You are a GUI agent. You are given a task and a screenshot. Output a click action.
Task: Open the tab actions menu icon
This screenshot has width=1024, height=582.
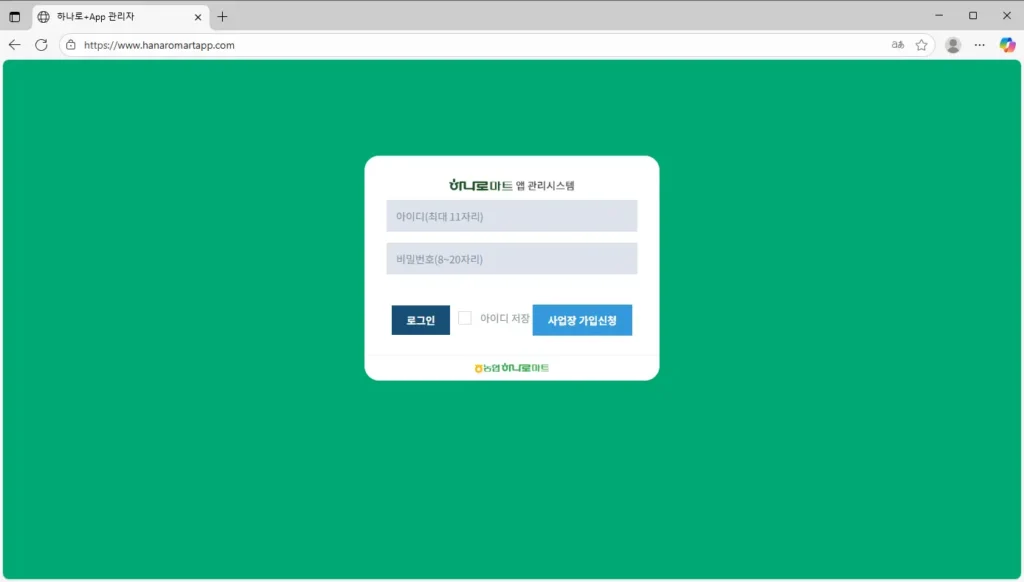[x=15, y=17]
